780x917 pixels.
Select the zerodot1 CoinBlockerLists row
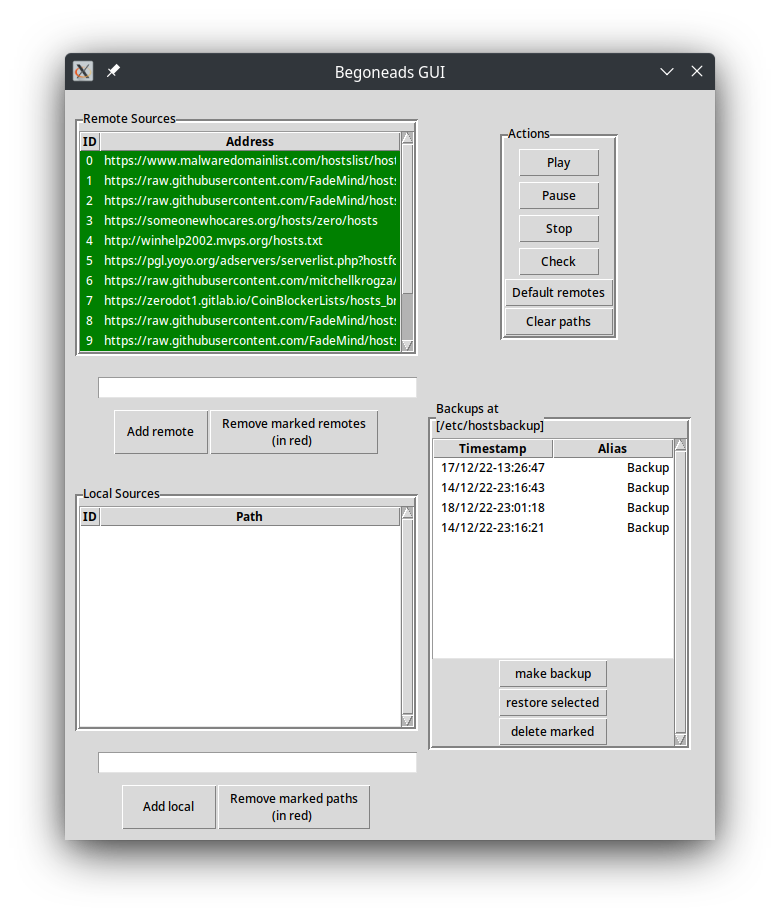240,301
